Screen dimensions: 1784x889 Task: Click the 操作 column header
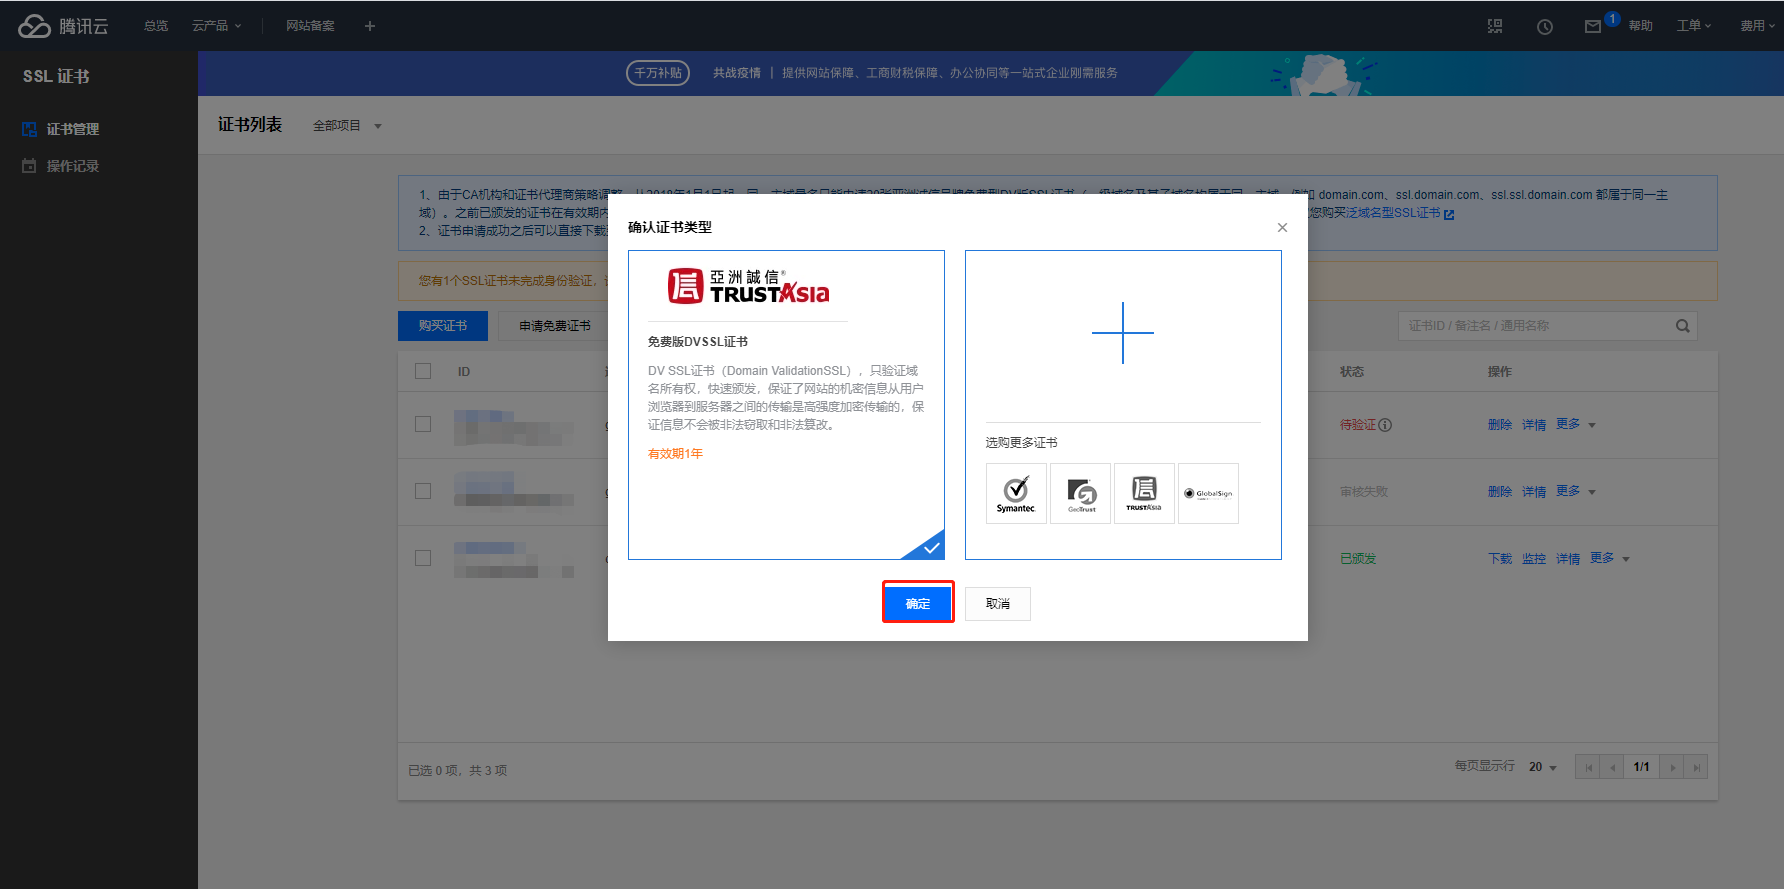(1500, 371)
